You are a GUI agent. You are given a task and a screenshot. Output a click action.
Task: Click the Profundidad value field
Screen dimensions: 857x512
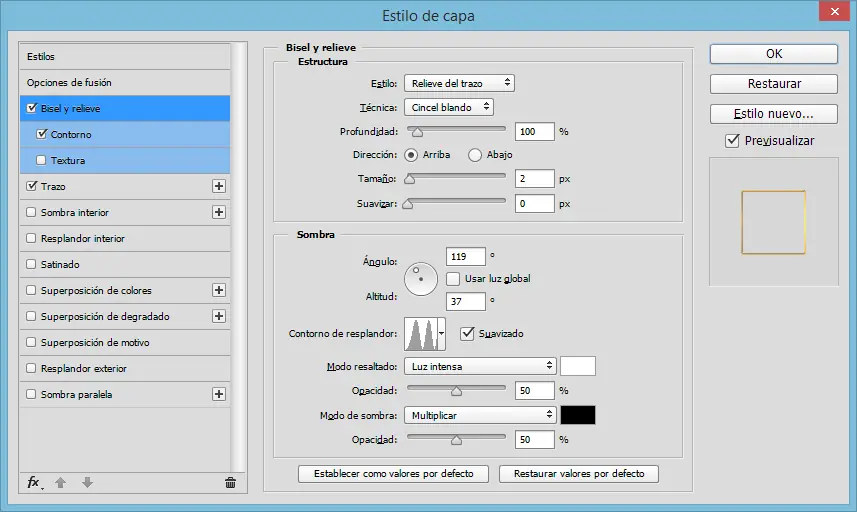click(535, 132)
